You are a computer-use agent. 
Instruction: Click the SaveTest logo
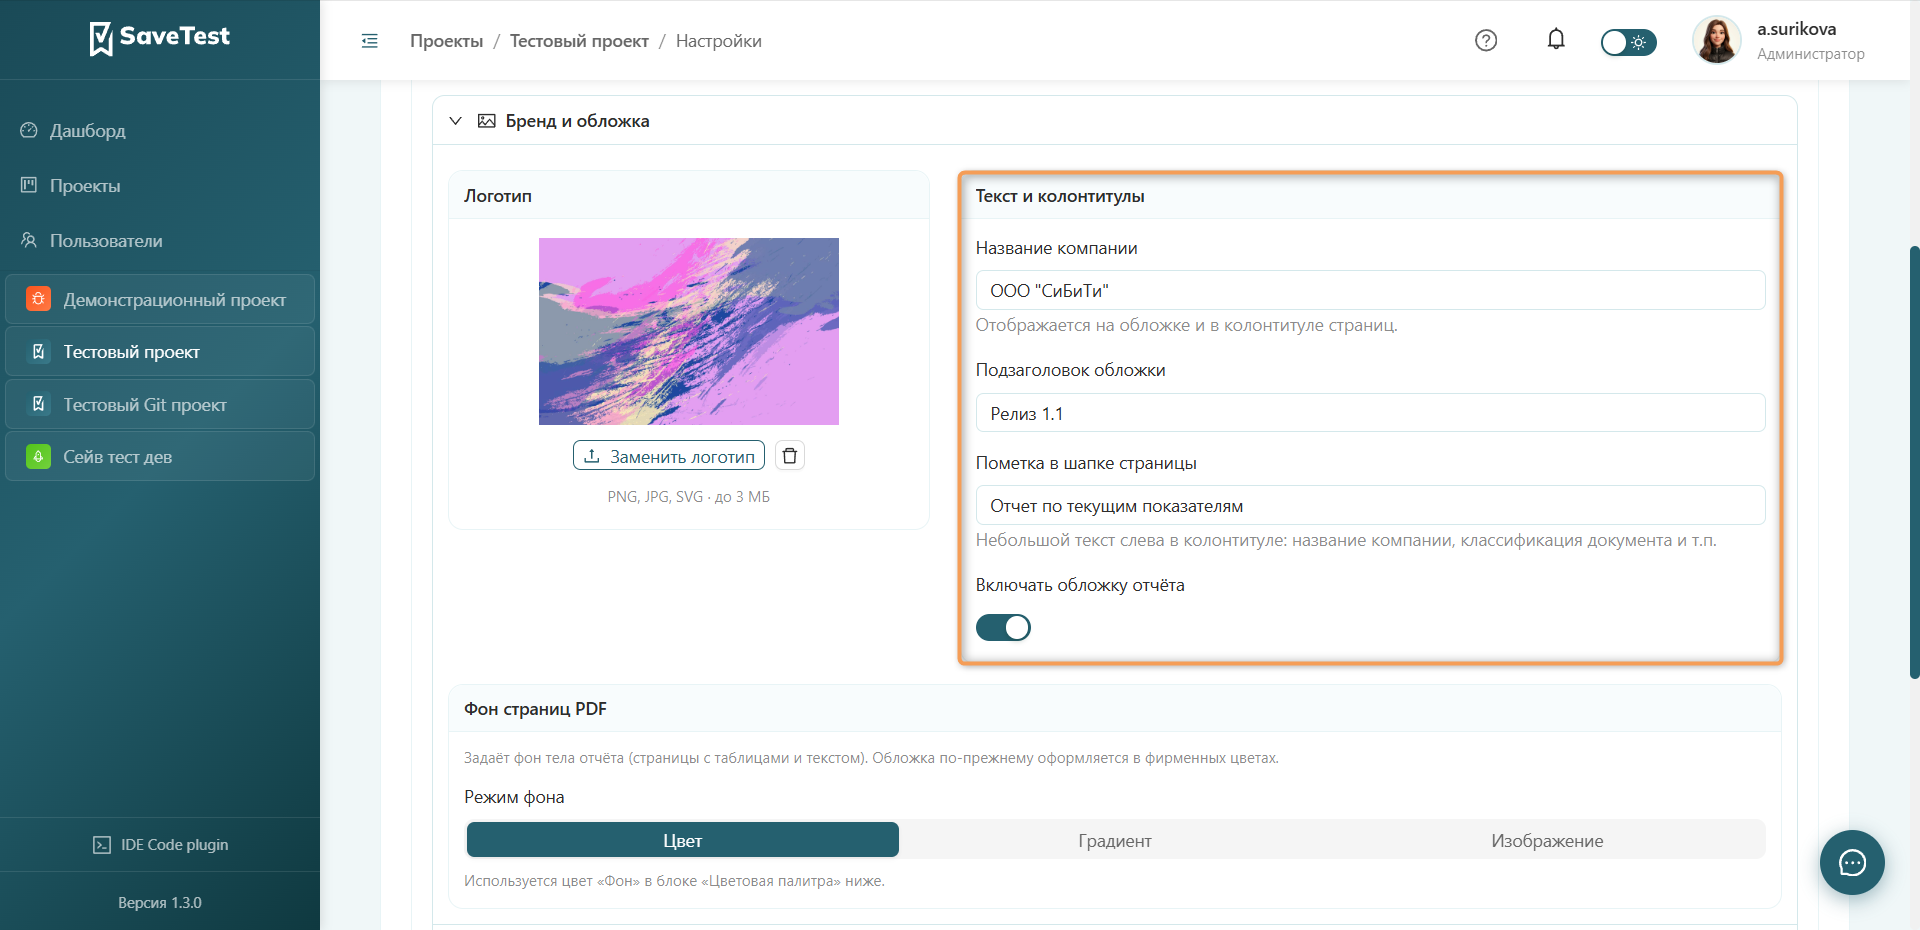click(160, 38)
